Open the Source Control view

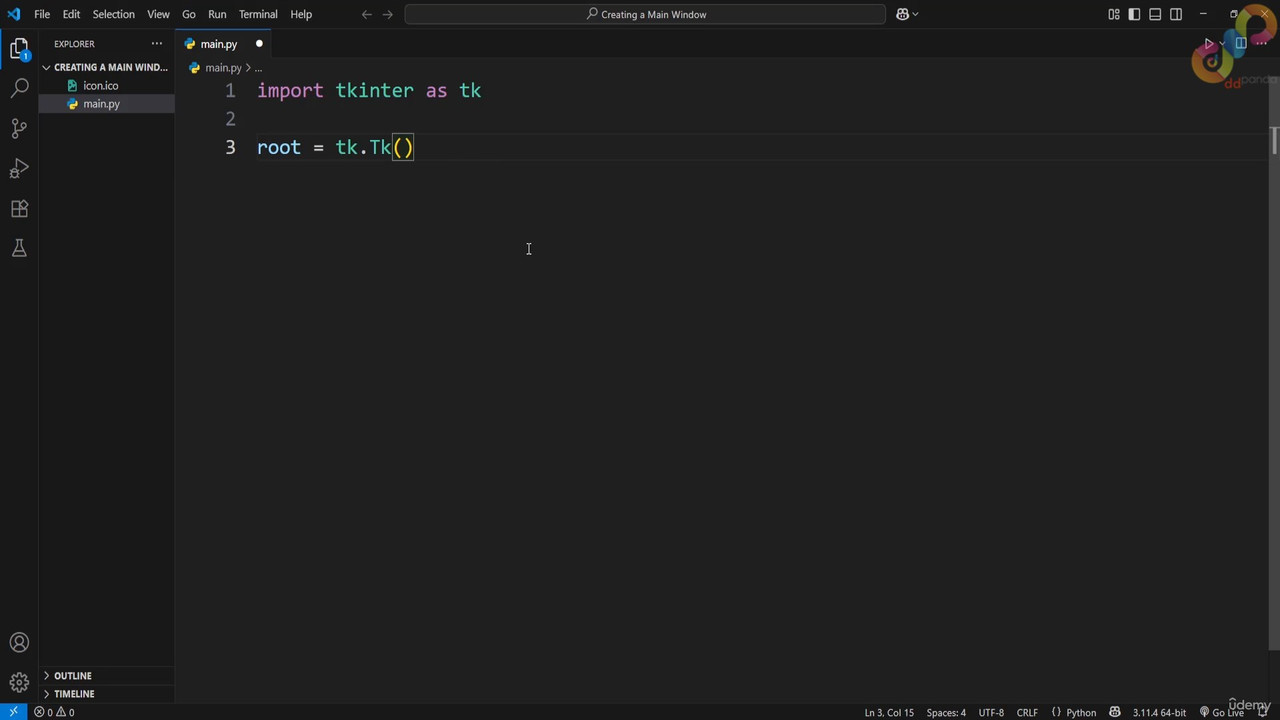click(19, 128)
